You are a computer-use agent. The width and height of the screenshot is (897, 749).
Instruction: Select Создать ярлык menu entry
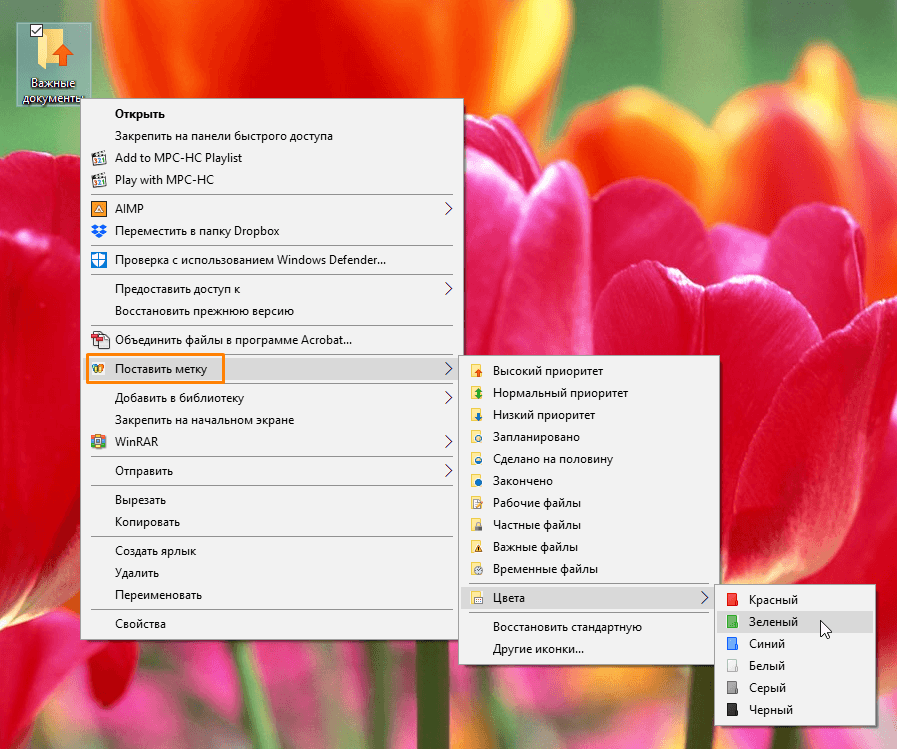155,551
